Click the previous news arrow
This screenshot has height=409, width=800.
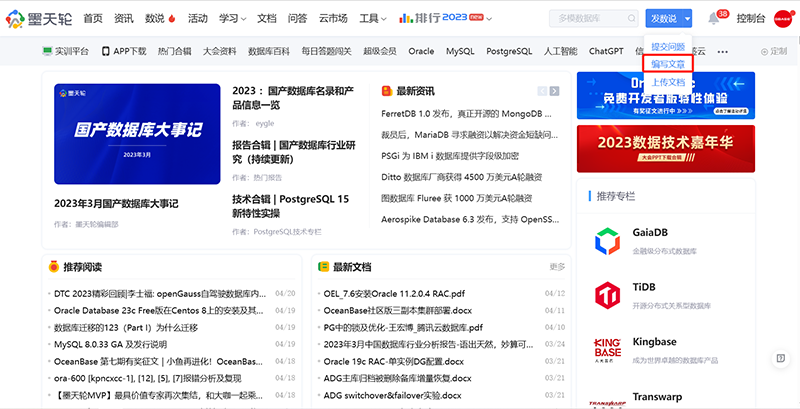pos(542,91)
